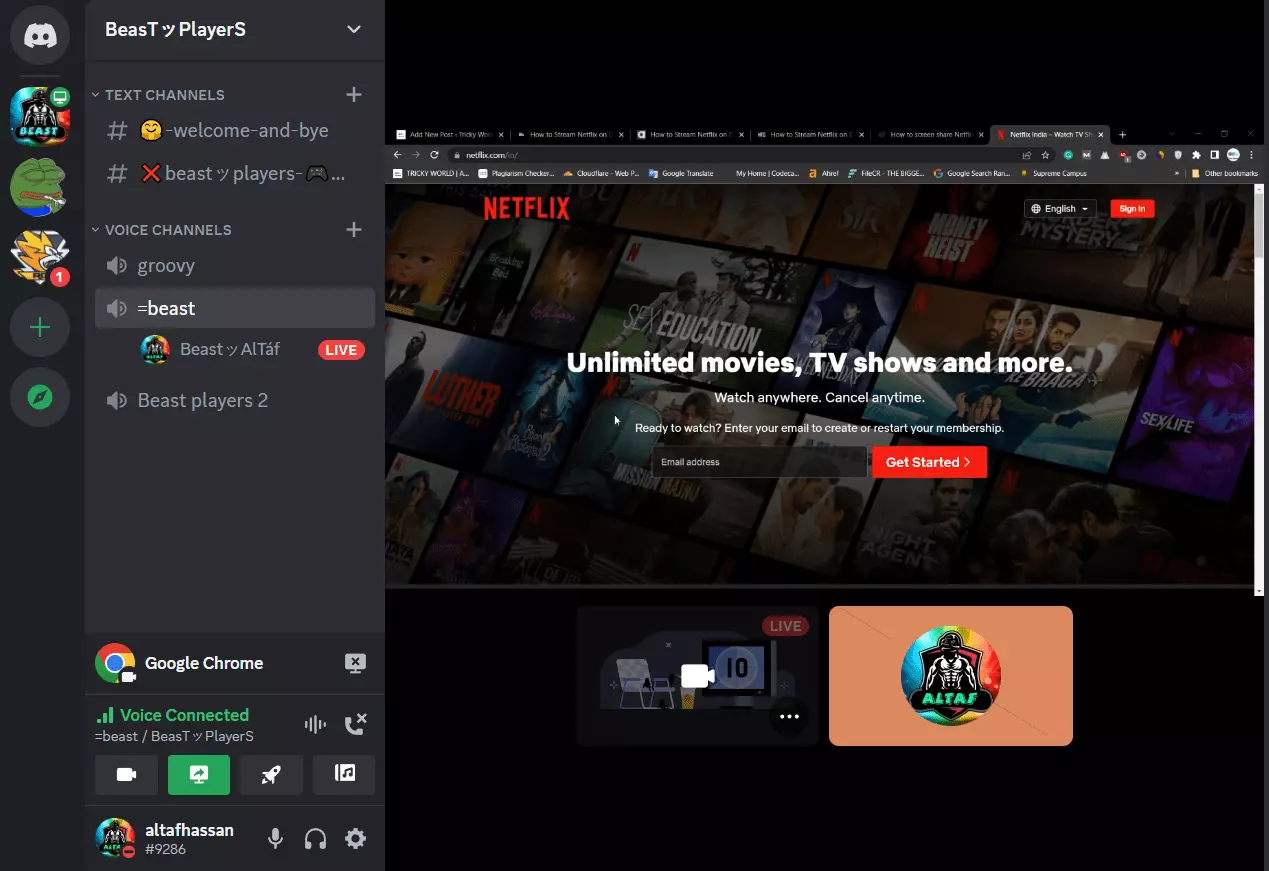Image resolution: width=1269 pixels, height=871 pixels.
Task: Open the soundboard panel icon
Action: [x=344, y=775]
